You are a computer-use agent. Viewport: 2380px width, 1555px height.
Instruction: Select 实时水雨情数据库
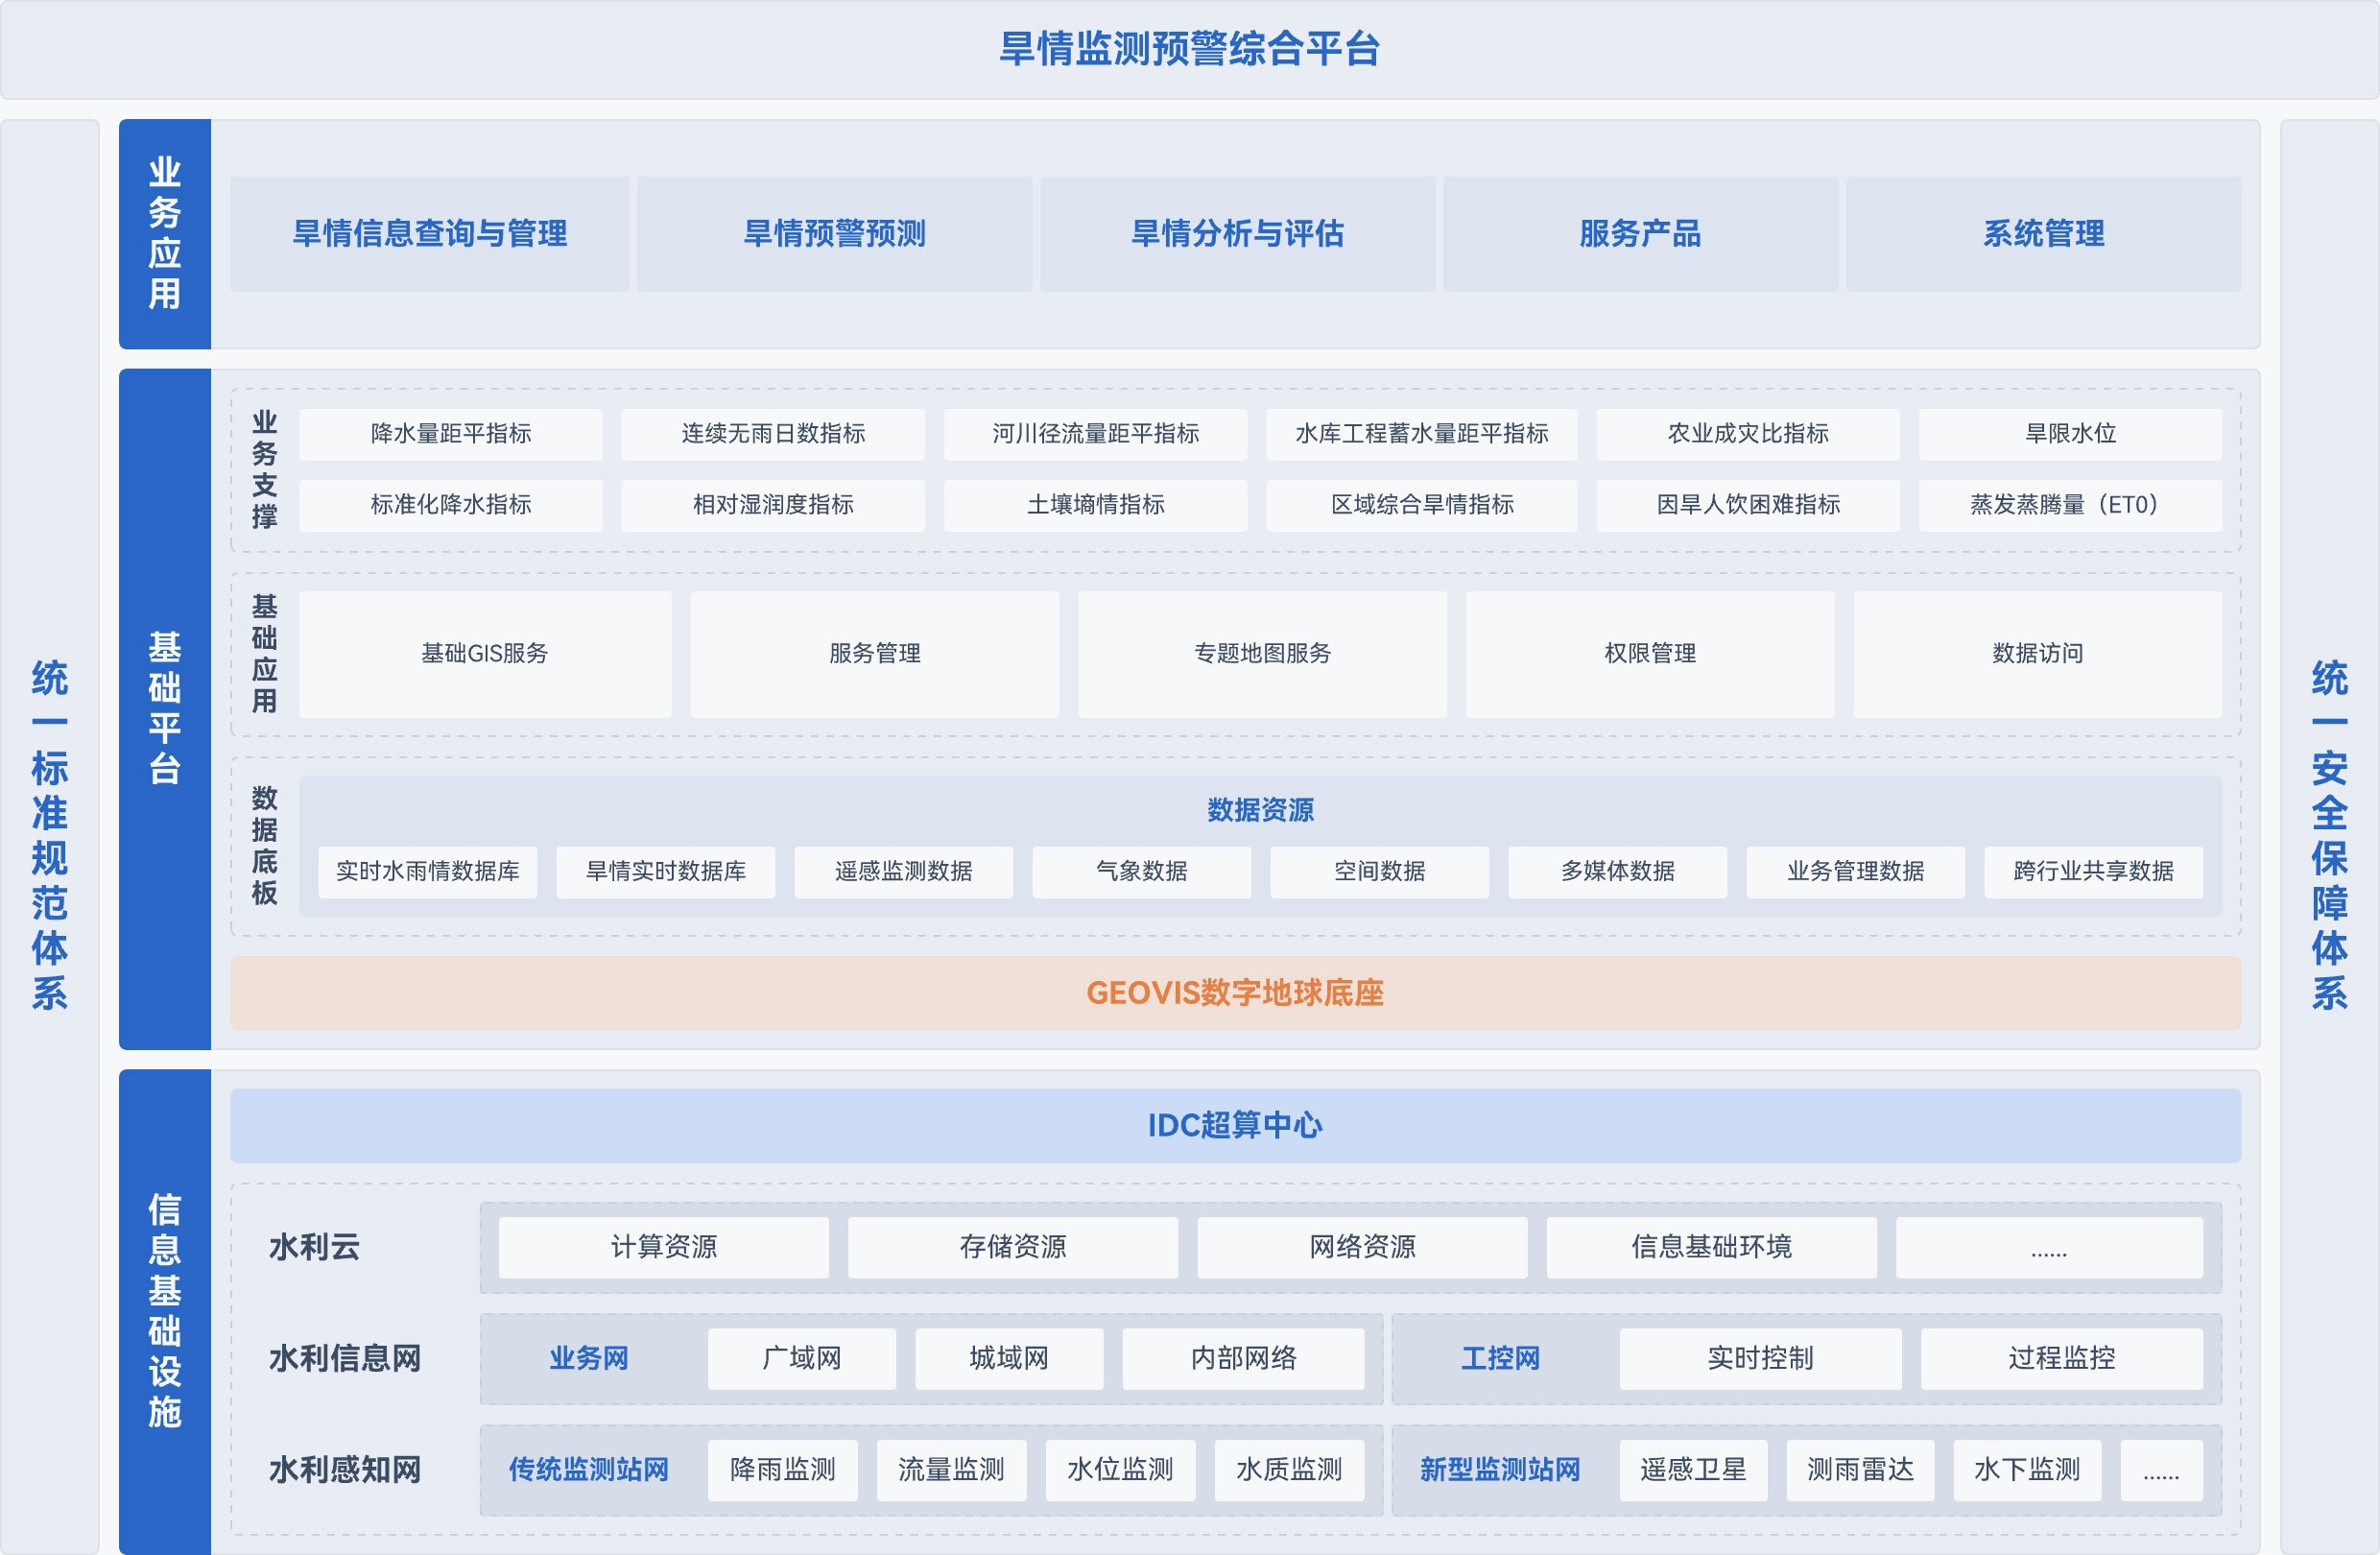tap(428, 872)
